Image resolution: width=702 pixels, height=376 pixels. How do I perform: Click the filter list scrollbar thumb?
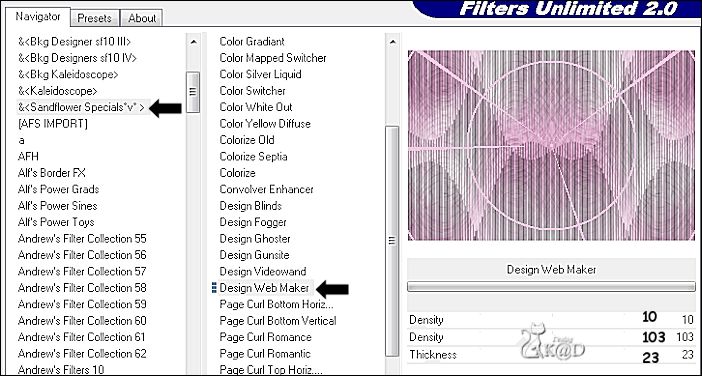coord(393,241)
